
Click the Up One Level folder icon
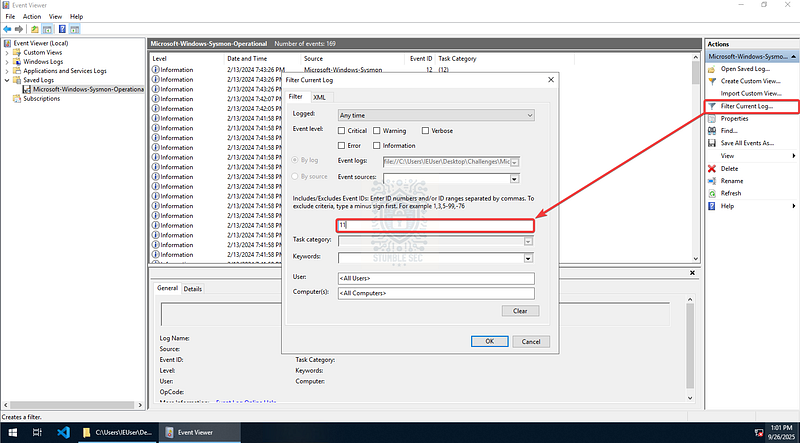(x=34, y=29)
